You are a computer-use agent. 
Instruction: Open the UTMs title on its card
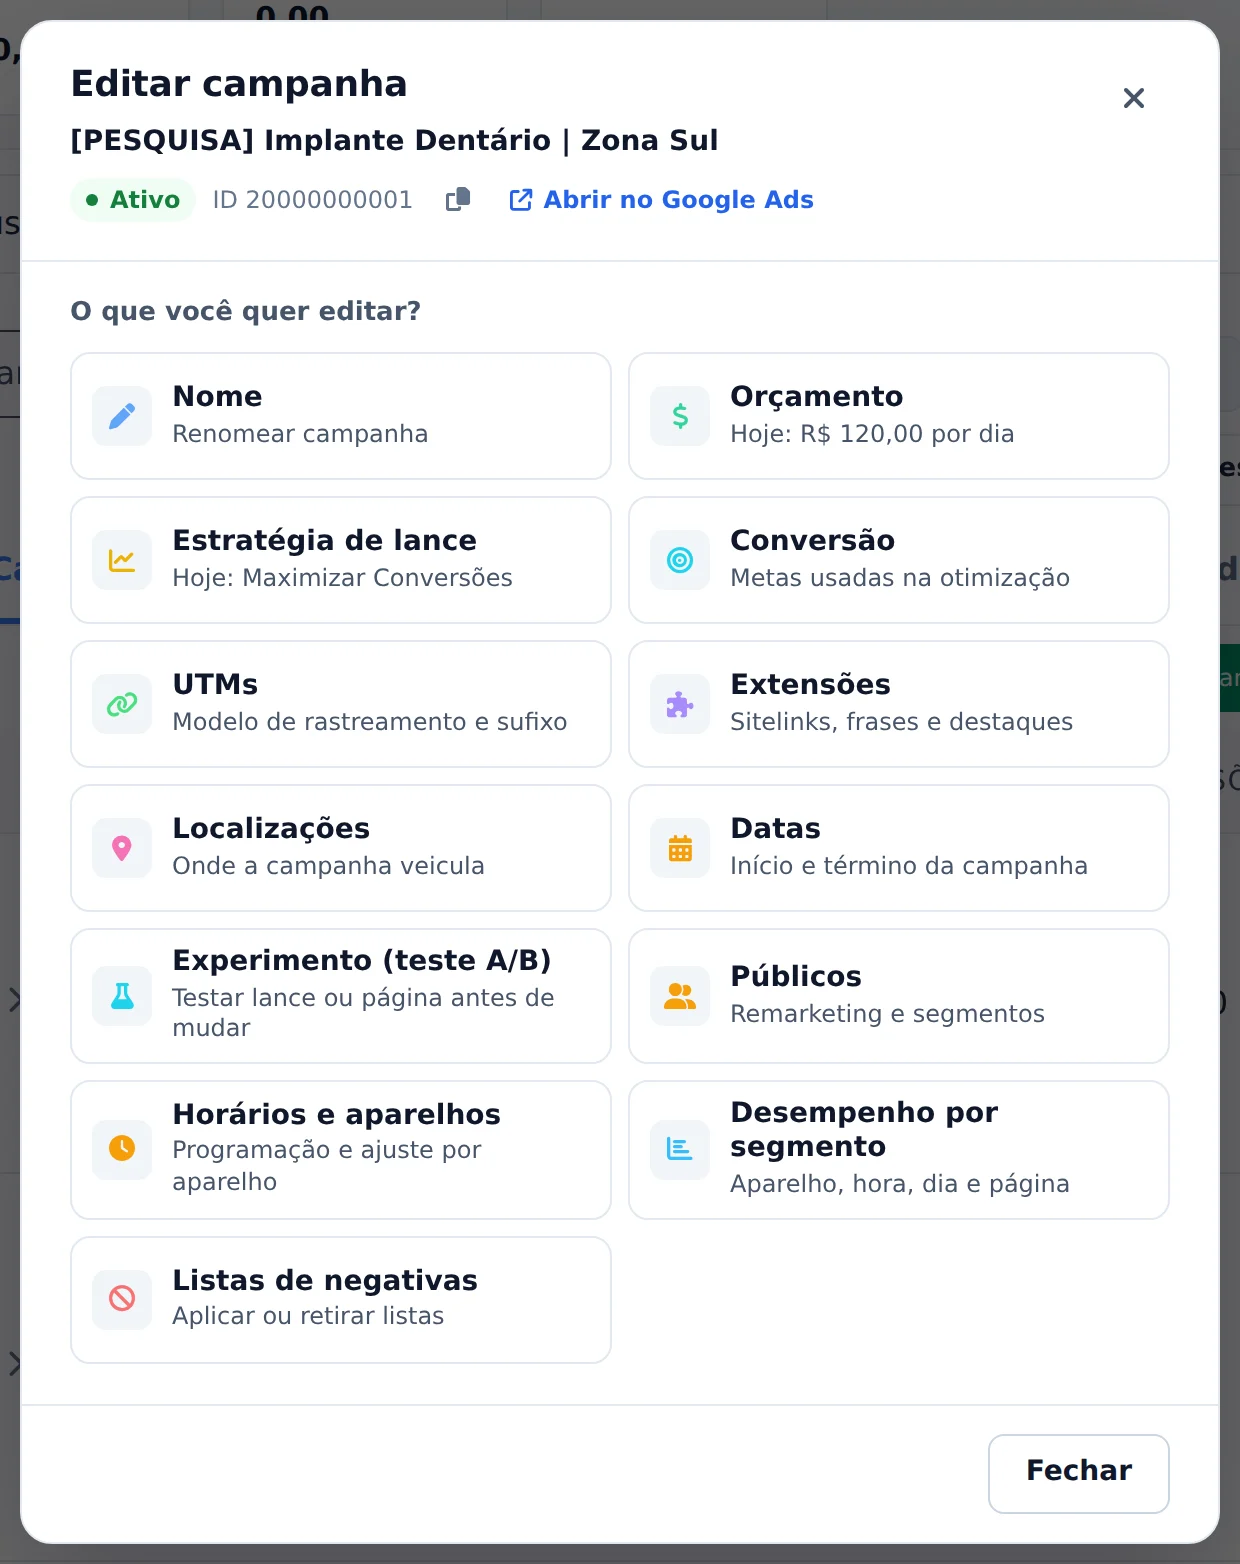pyautogui.click(x=215, y=684)
